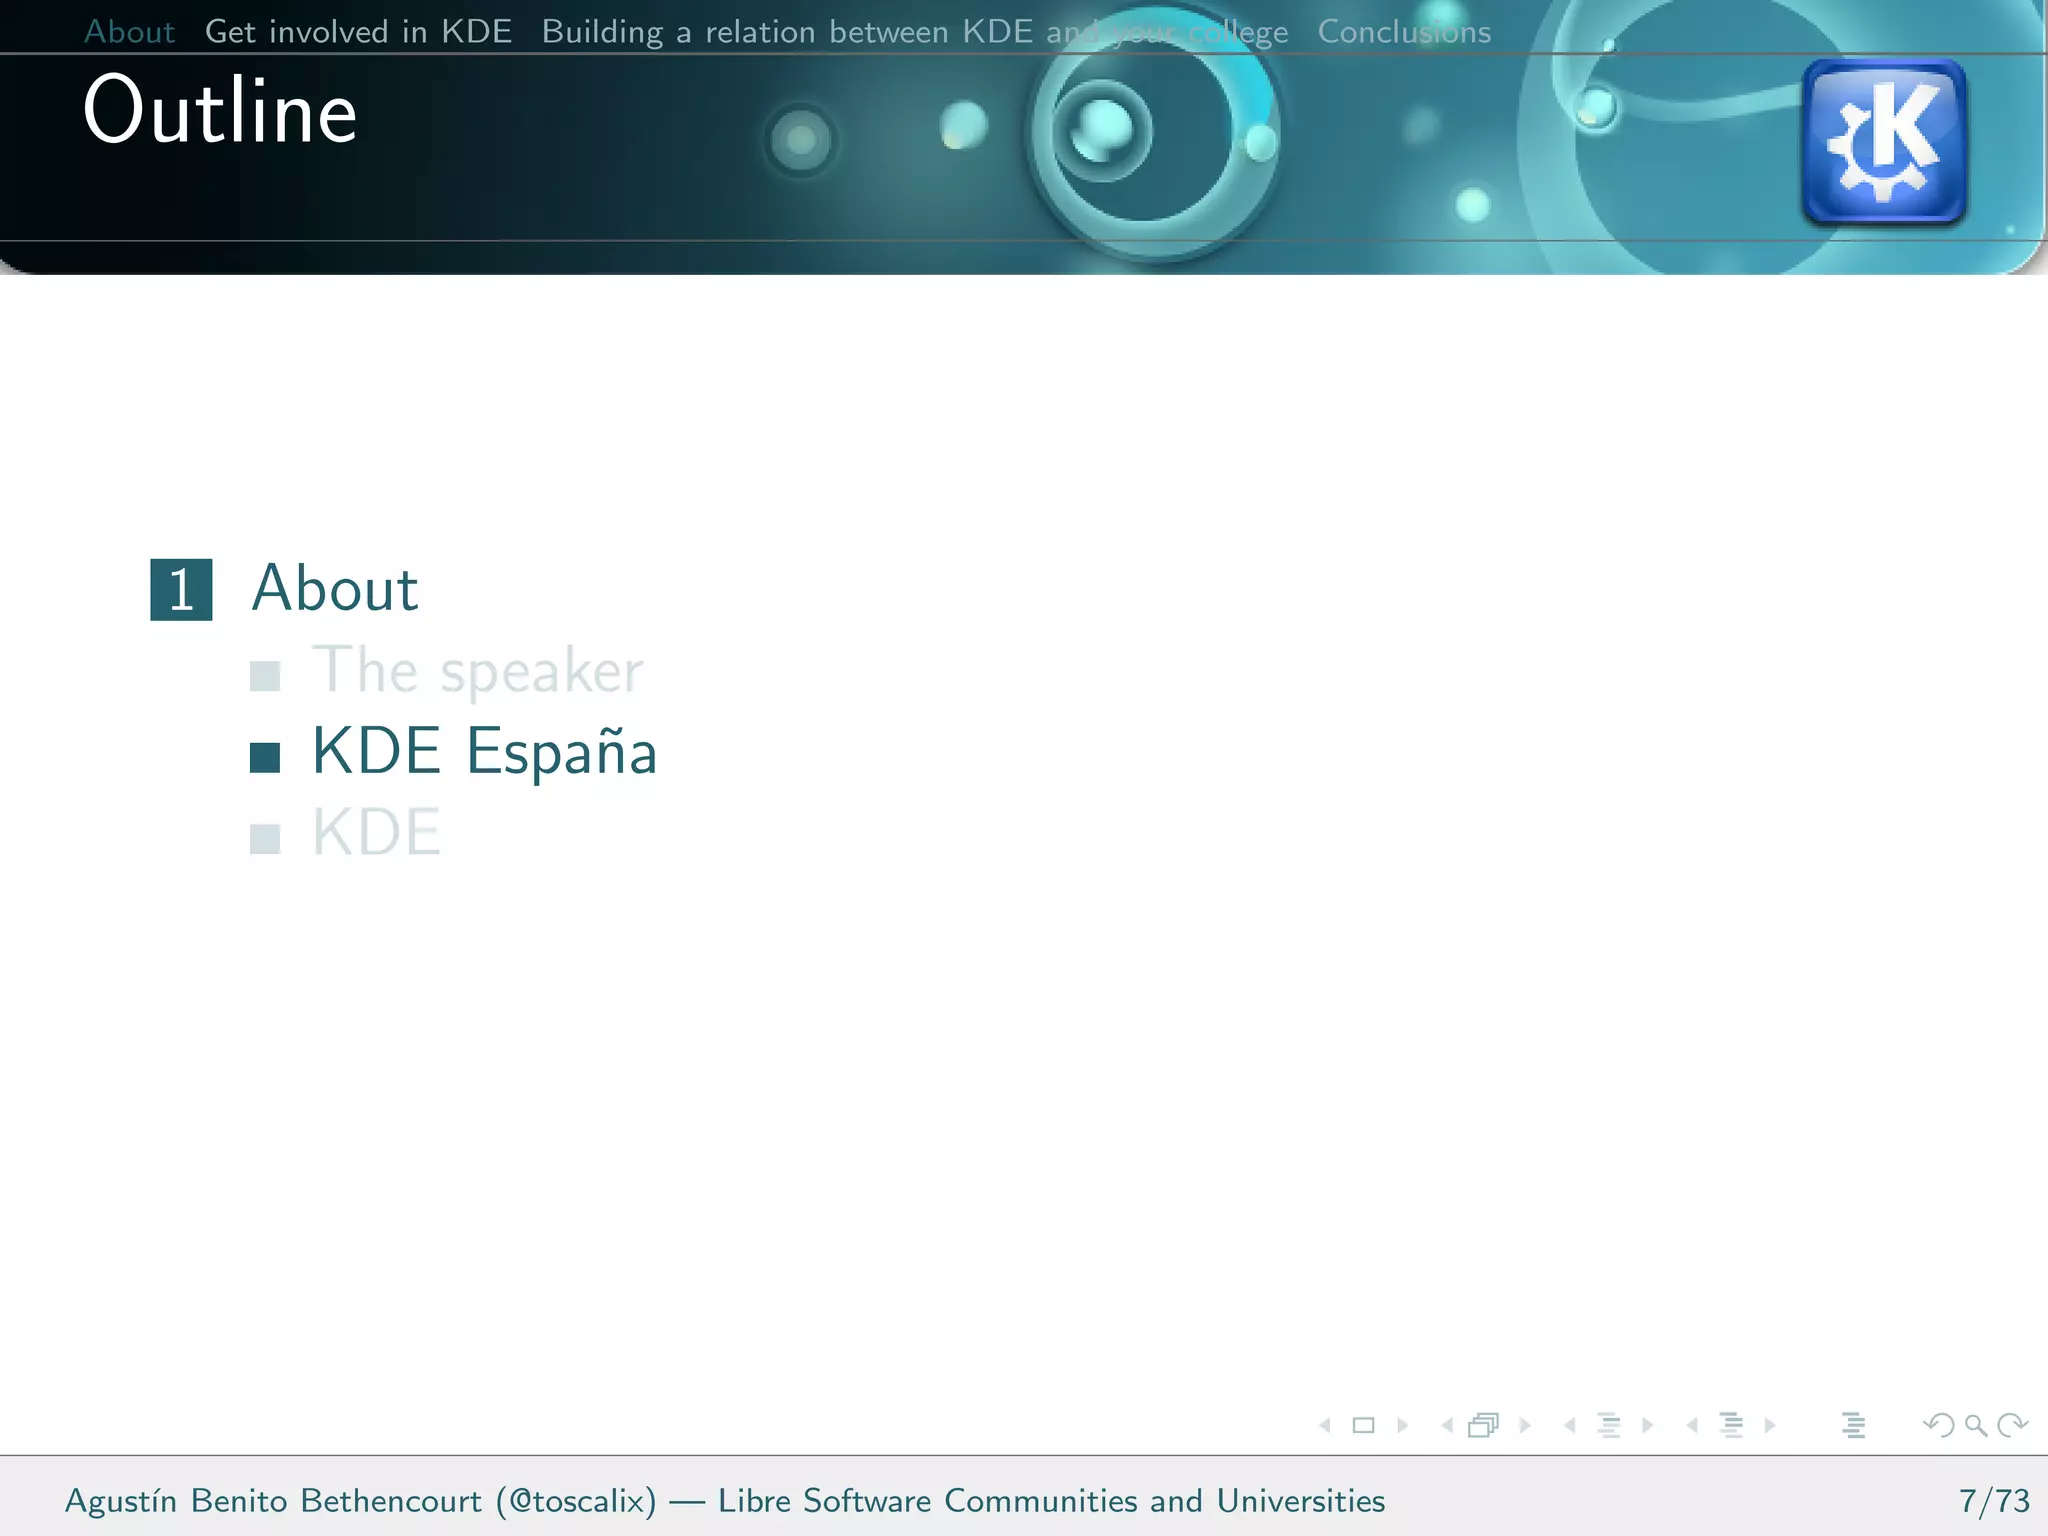
Task: Go to next frame arrow
Action: pyautogui.click(x=1524, y=1425)
